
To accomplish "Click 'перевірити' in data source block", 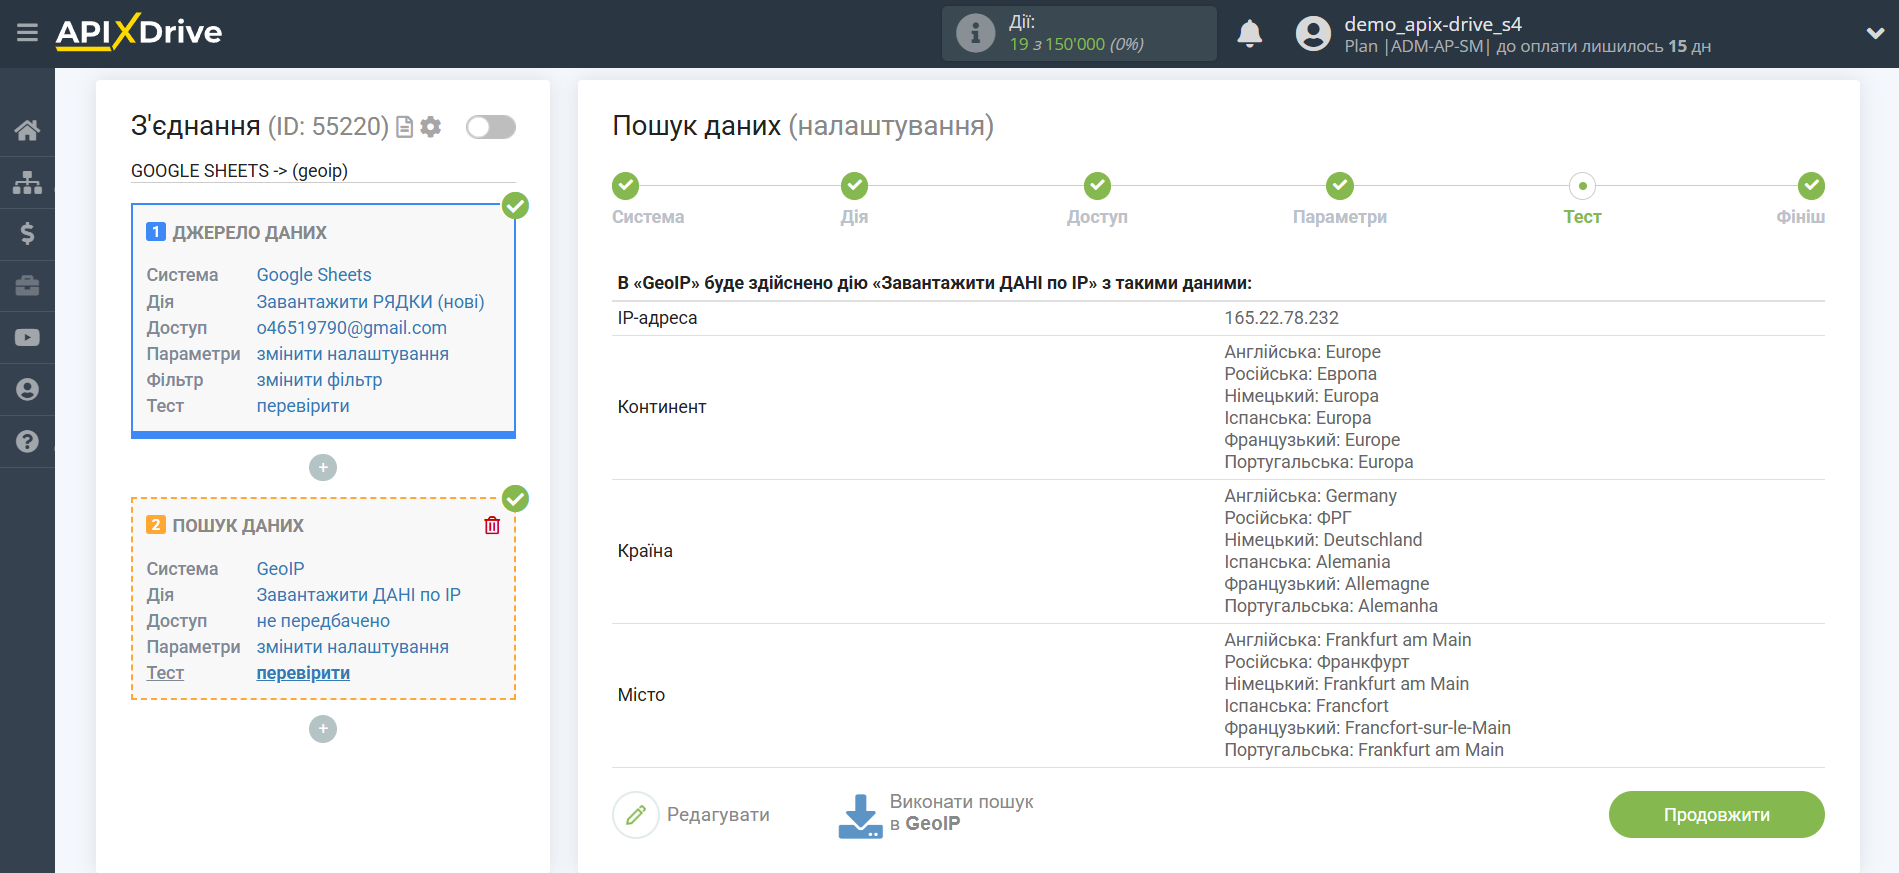I will click(303, 406).
